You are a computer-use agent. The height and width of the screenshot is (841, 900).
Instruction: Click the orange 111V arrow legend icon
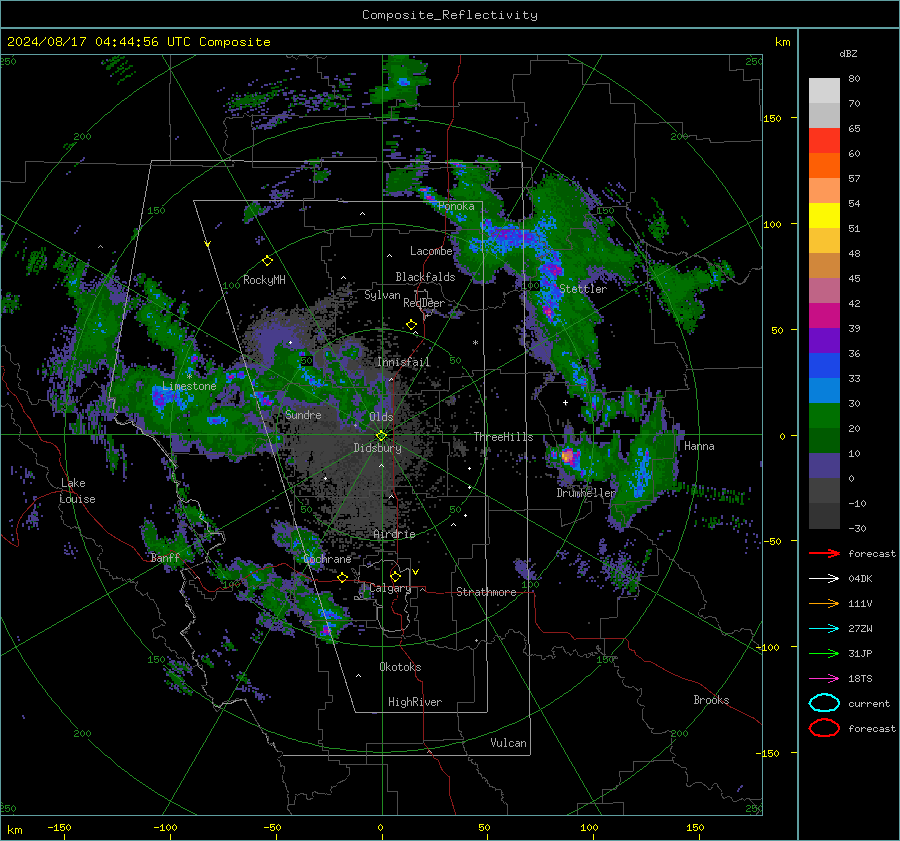(824, 603)
